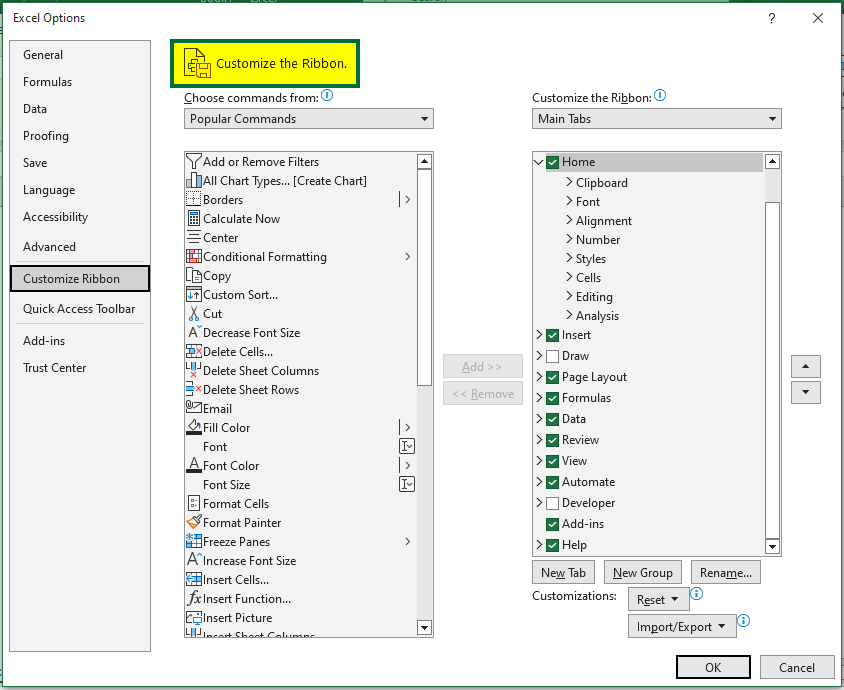Open the Popular Commands dropdown
The image size is (844, 690).
(308, 118)
